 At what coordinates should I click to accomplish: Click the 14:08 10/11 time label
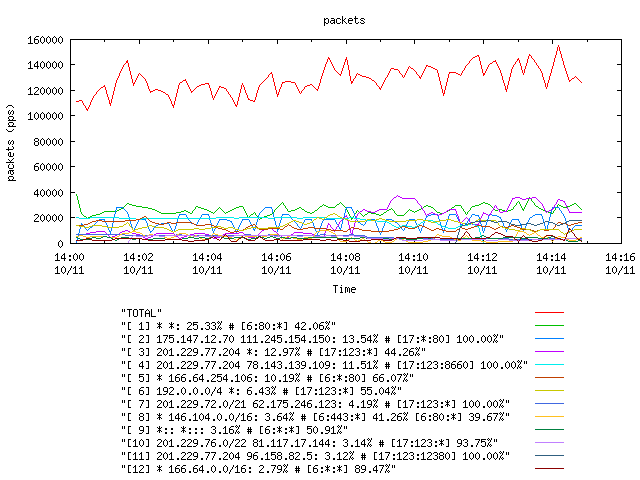[345, 264]
